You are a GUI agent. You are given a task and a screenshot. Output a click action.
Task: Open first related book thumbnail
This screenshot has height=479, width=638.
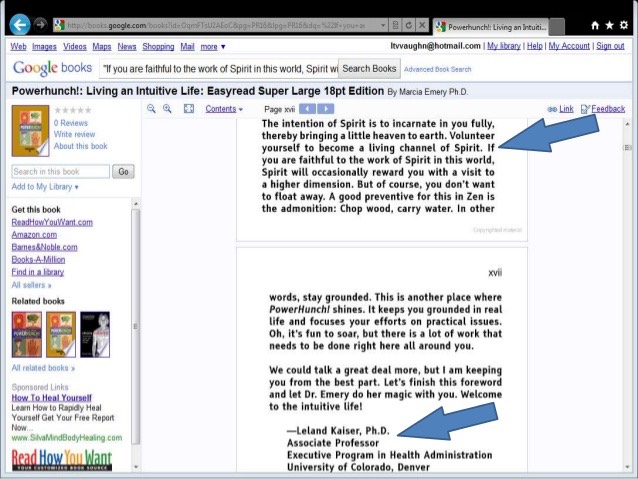[26, 335]
